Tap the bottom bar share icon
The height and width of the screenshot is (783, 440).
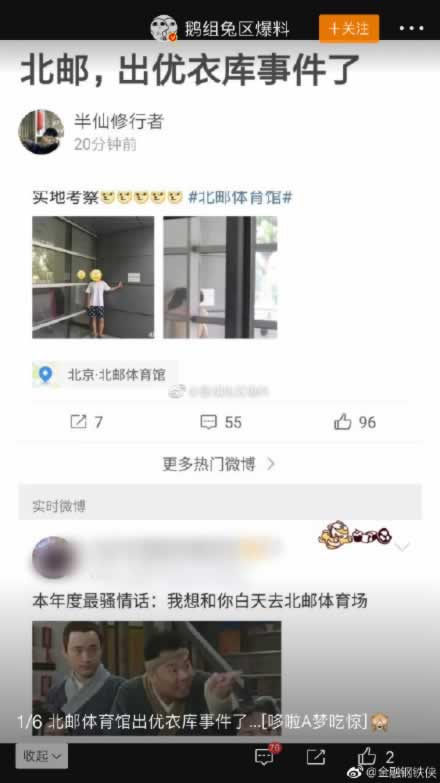tap(316, 757)
